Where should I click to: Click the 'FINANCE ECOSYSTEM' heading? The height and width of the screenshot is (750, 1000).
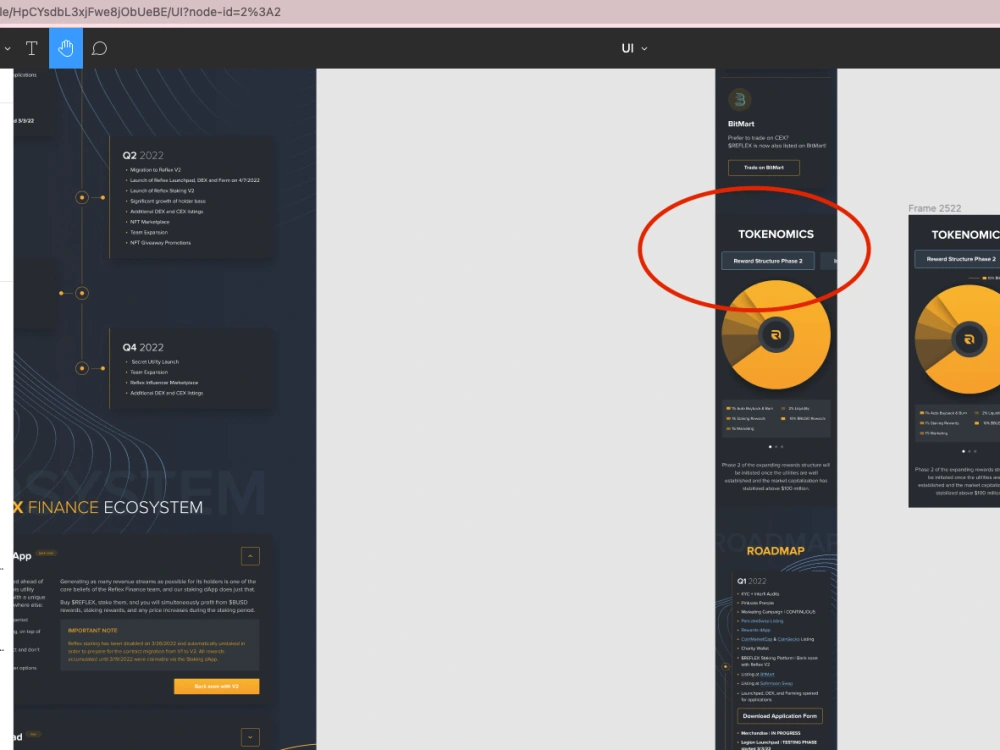pyautogui.click(x=115, y=508)
